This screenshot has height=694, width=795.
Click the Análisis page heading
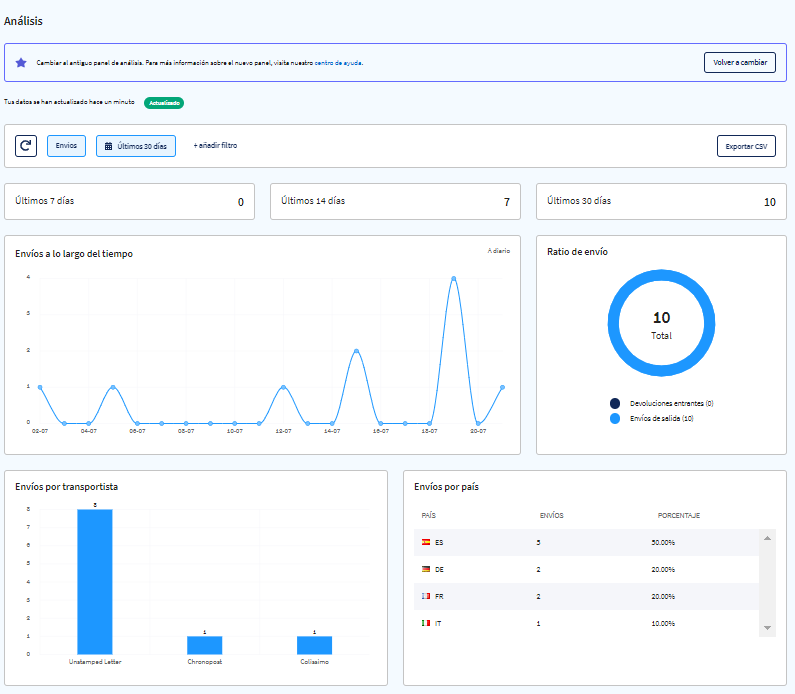tap(23, 21)
